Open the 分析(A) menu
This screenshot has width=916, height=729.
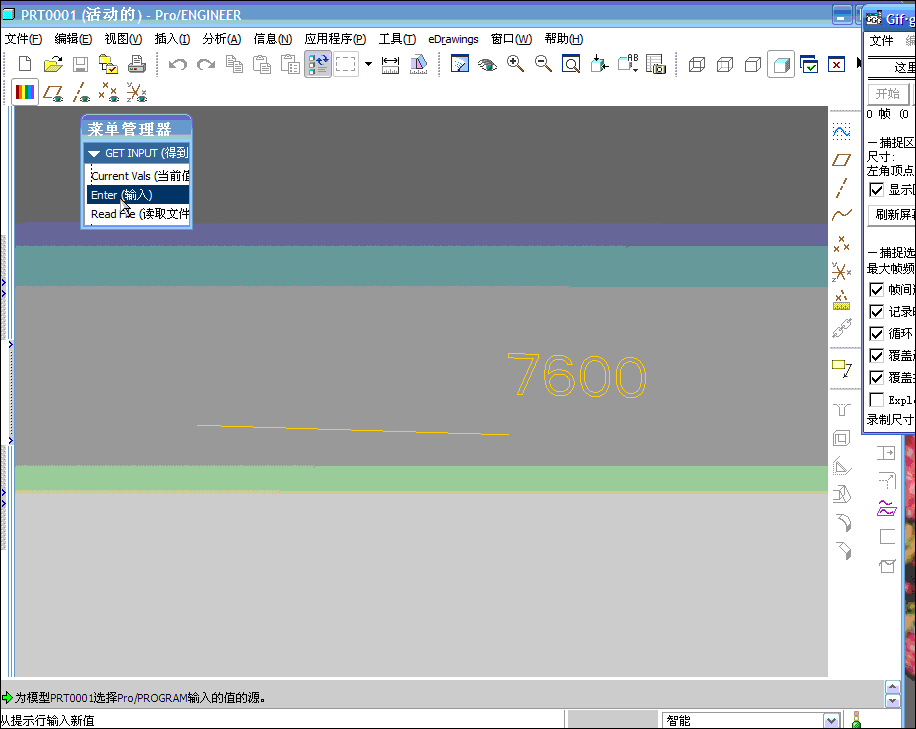221,39
